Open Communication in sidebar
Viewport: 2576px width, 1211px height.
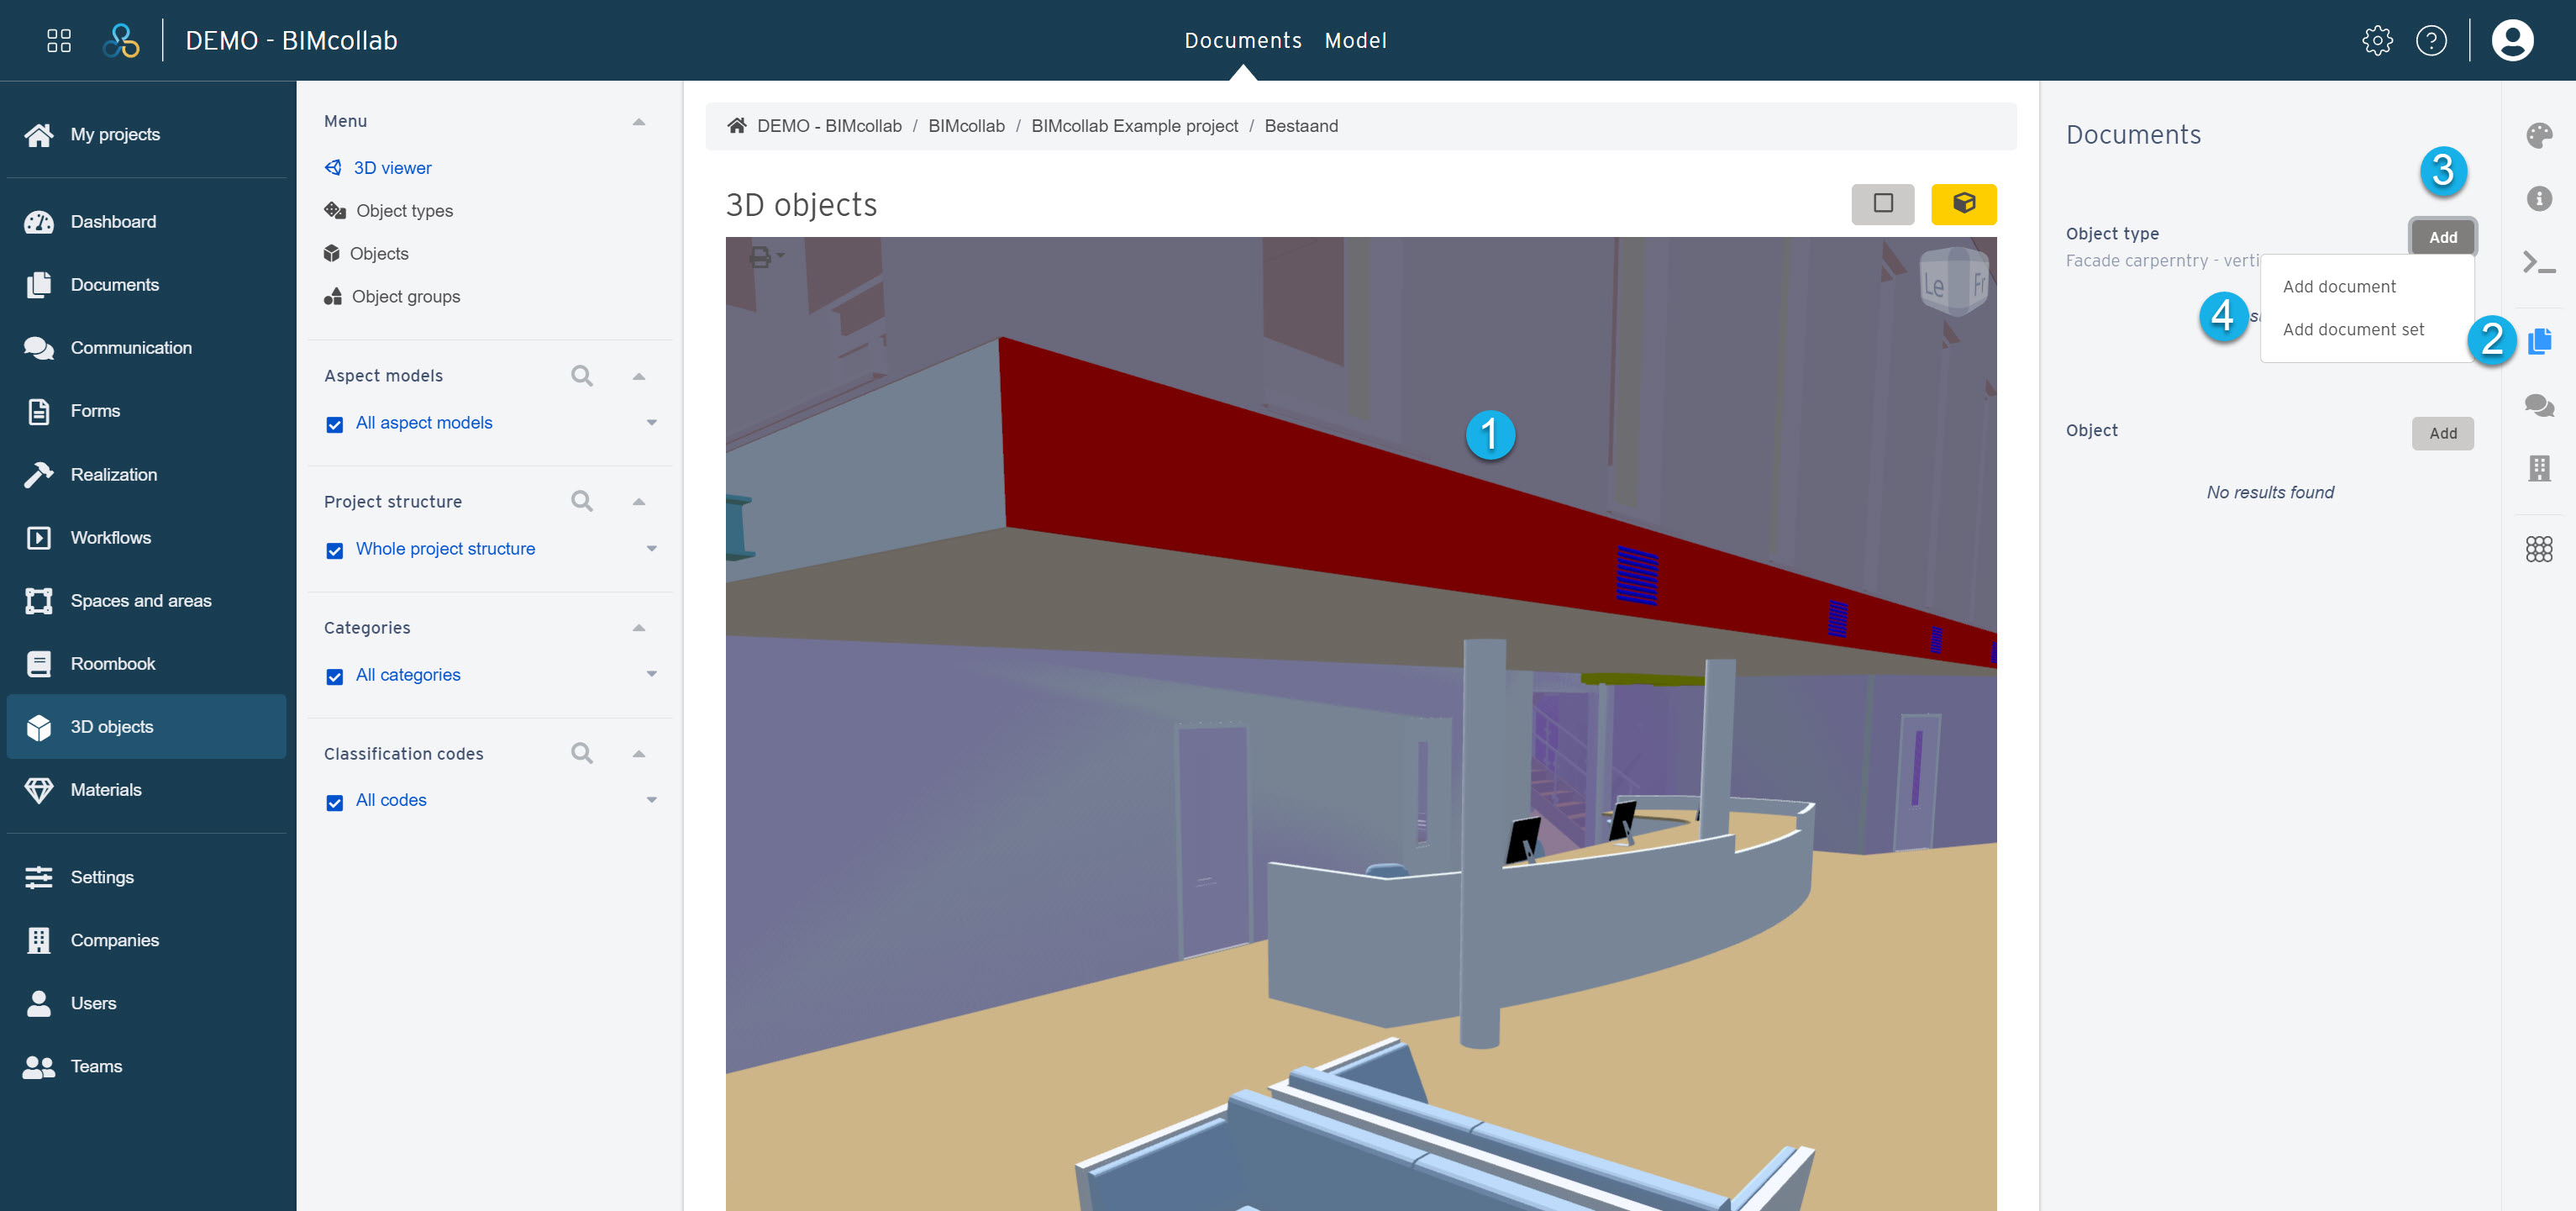pos(147,348)
